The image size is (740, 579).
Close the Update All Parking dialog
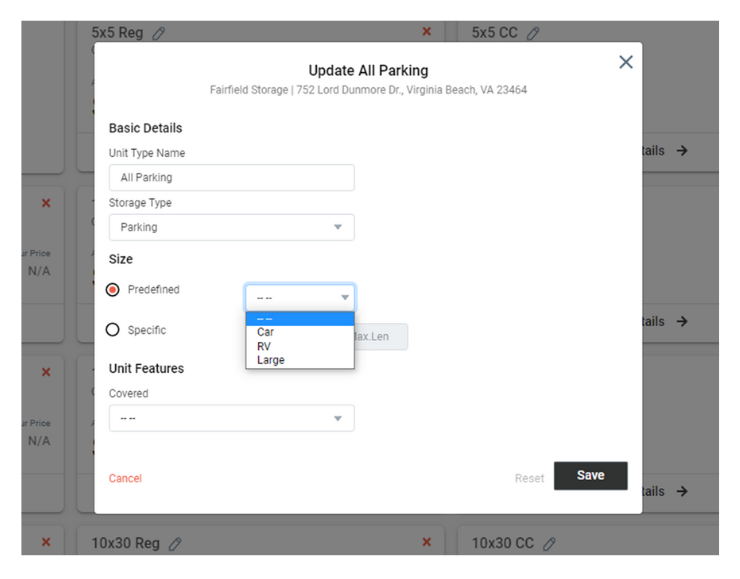tap(625, 62)
